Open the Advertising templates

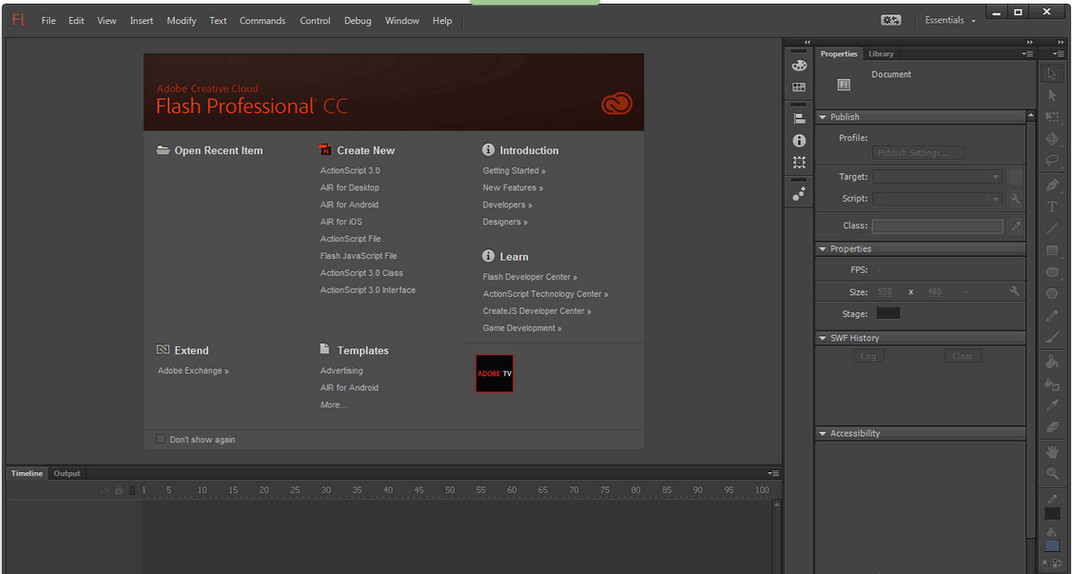342,370
